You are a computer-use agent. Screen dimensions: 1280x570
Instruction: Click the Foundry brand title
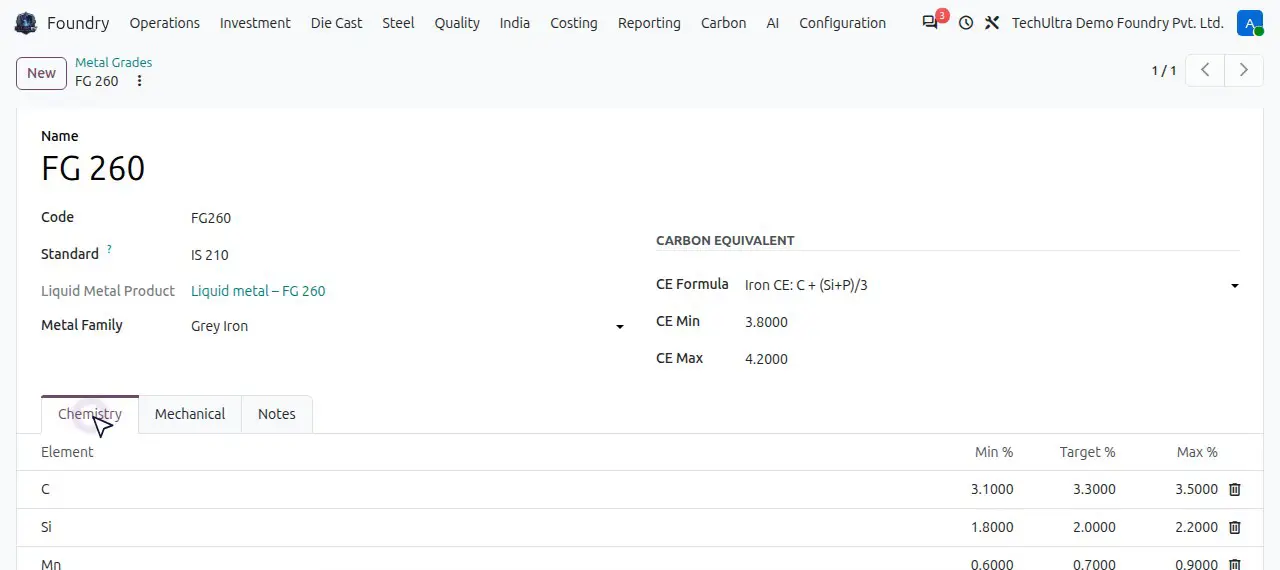(78, 23)
